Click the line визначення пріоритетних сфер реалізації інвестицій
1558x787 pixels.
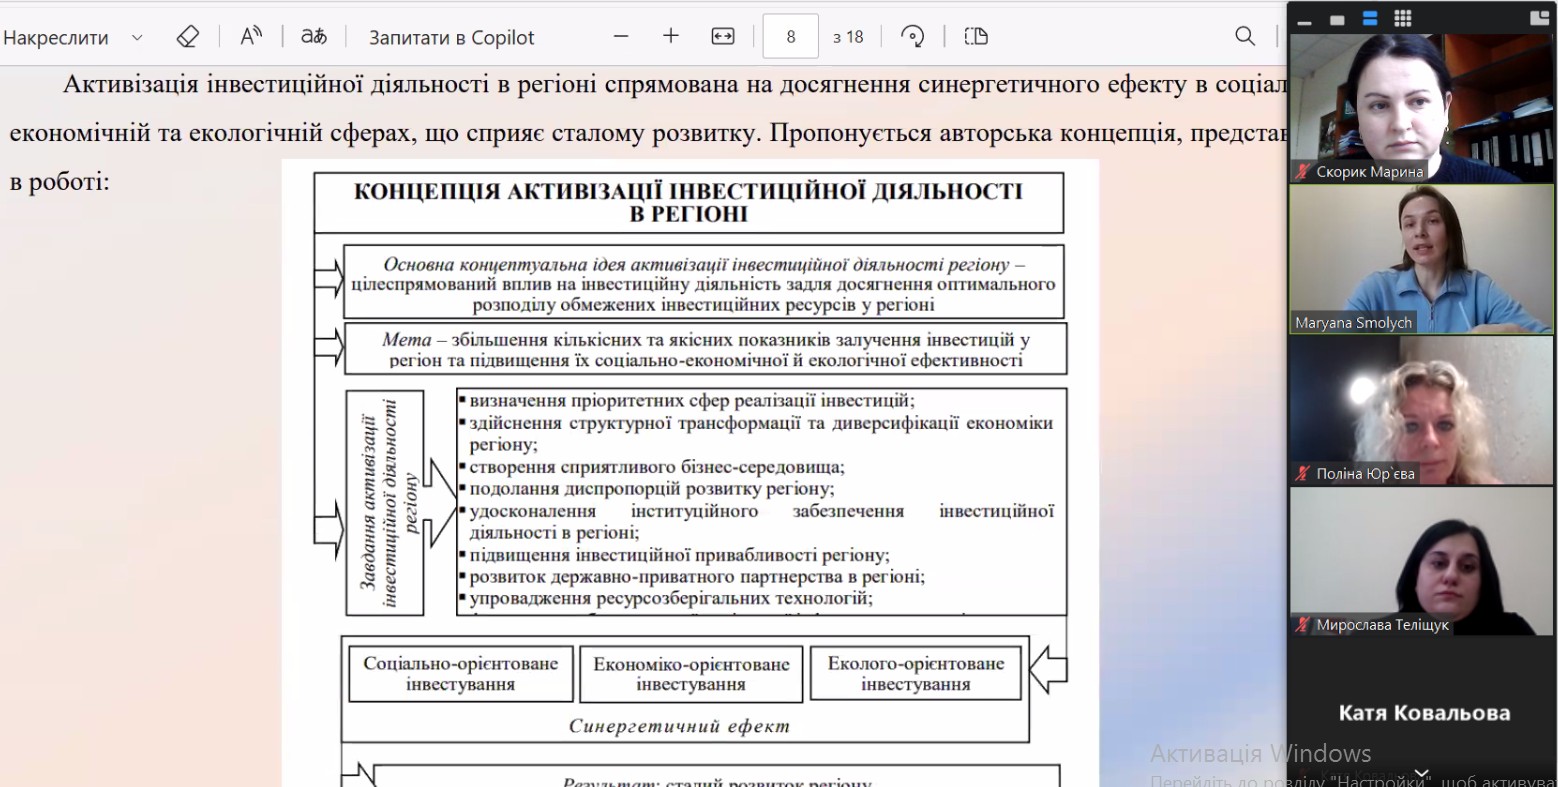pos(692,401)
